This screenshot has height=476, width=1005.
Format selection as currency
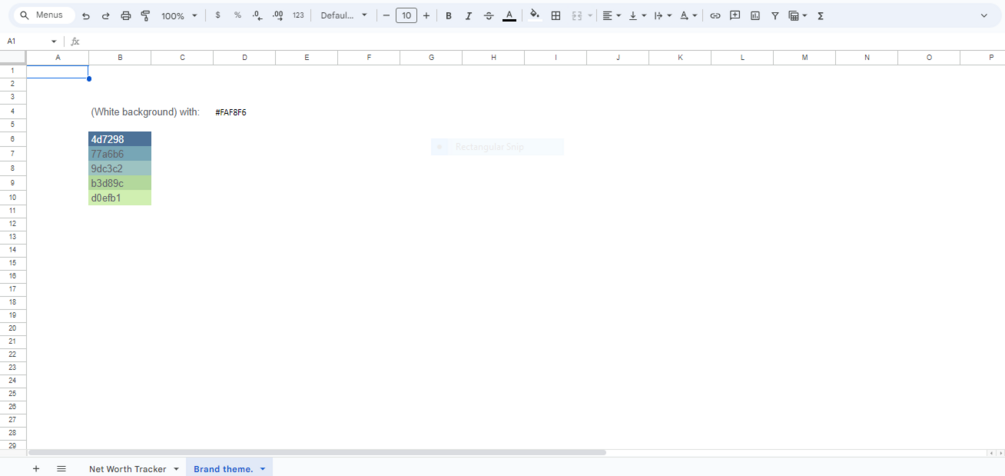218,15
